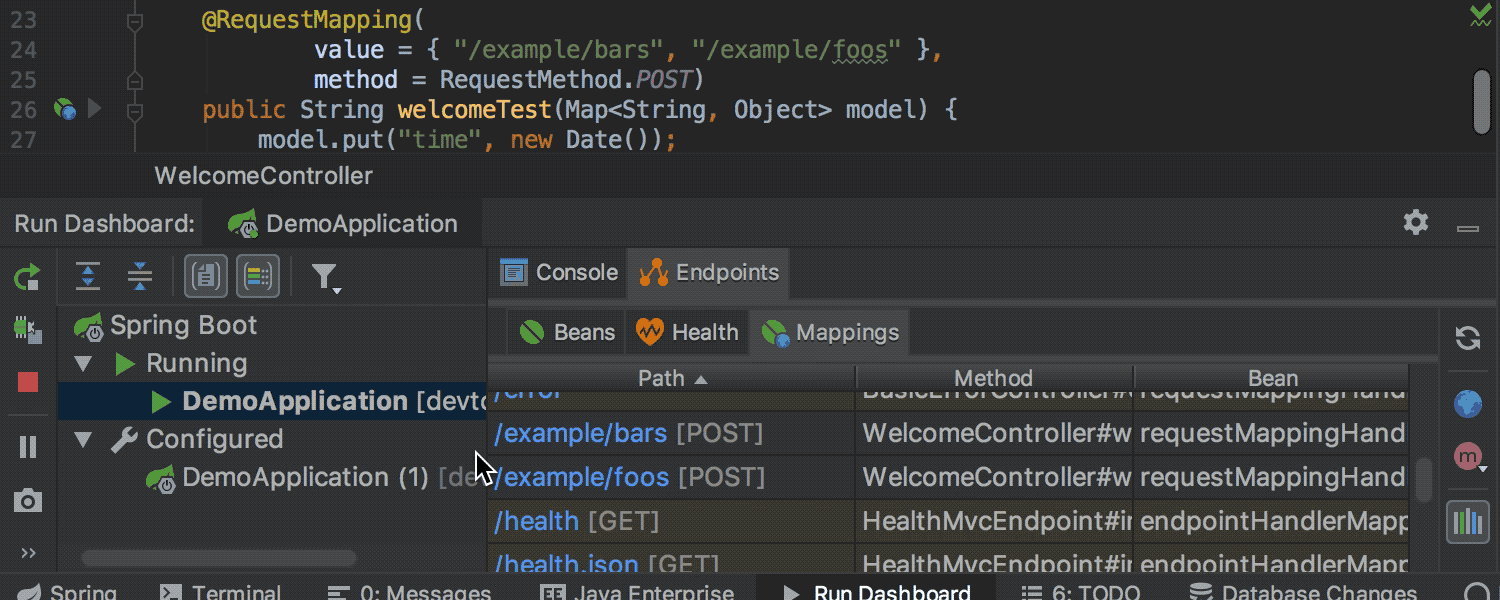Click the endpointHandlerMapp cell for /health [GET]

(x=1272, y=521)
